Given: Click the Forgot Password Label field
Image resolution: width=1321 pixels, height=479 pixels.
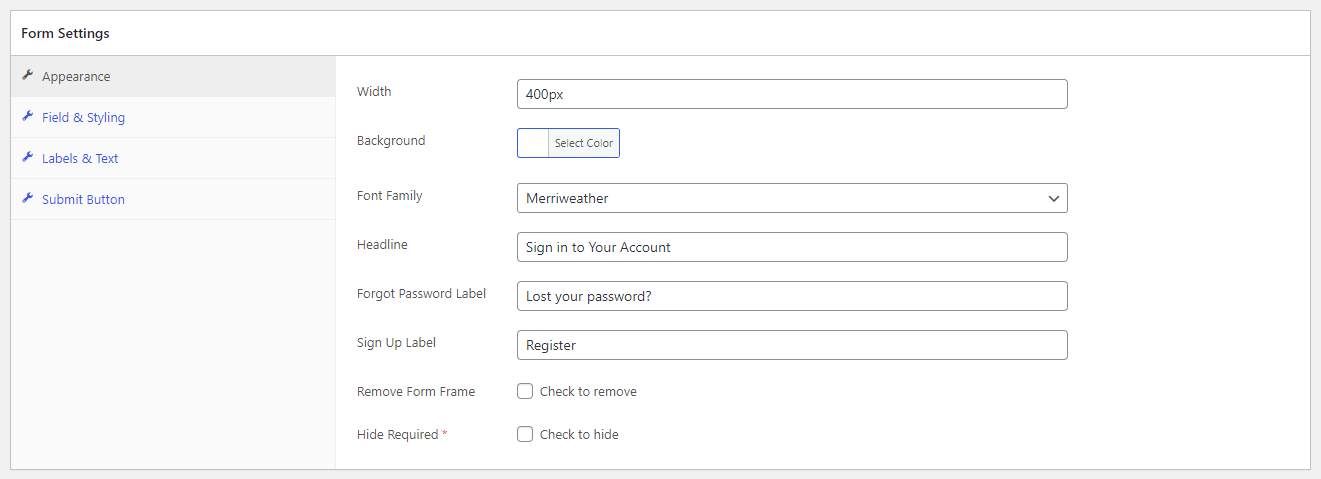Looking at the screenshot, I should (x=792, y=296).
